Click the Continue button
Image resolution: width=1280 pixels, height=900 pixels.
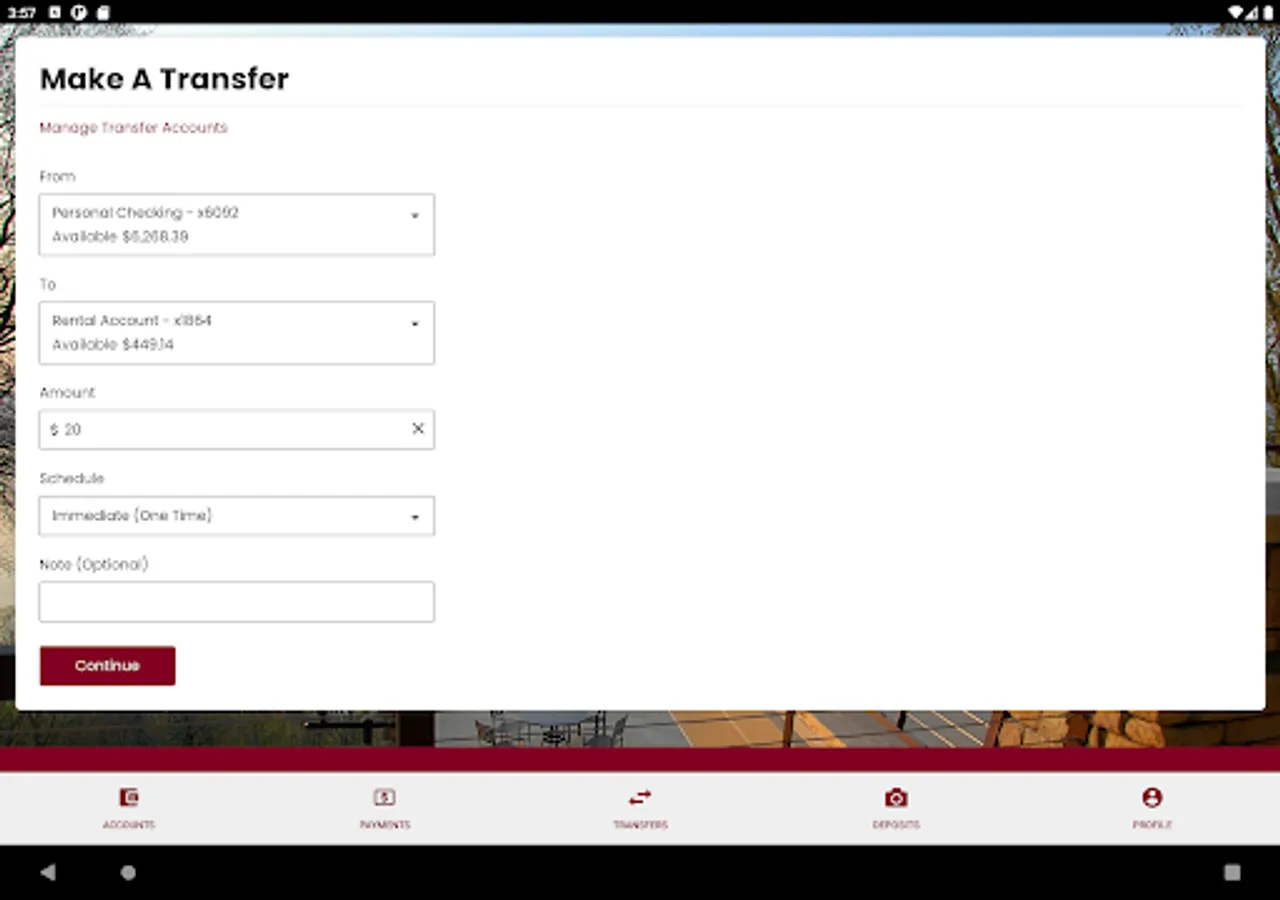click(107, 666)
